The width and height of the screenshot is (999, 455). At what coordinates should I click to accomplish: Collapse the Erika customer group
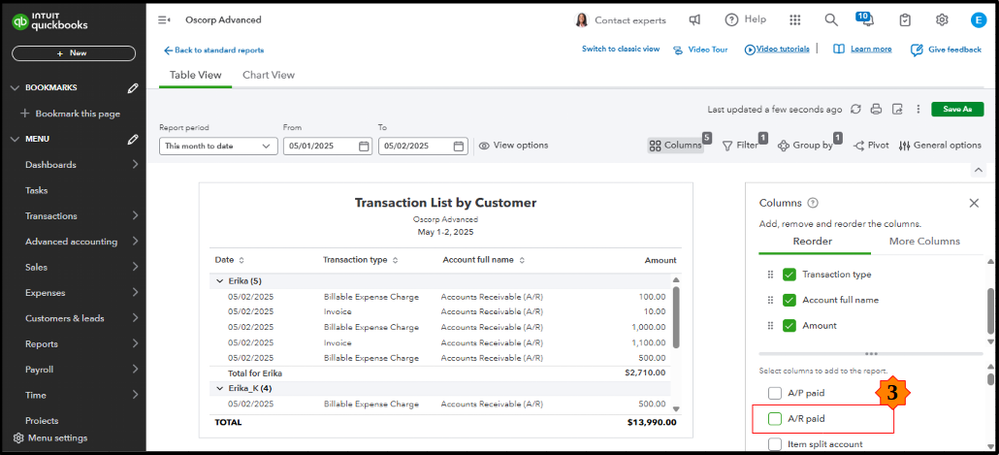tap(220, 281)
